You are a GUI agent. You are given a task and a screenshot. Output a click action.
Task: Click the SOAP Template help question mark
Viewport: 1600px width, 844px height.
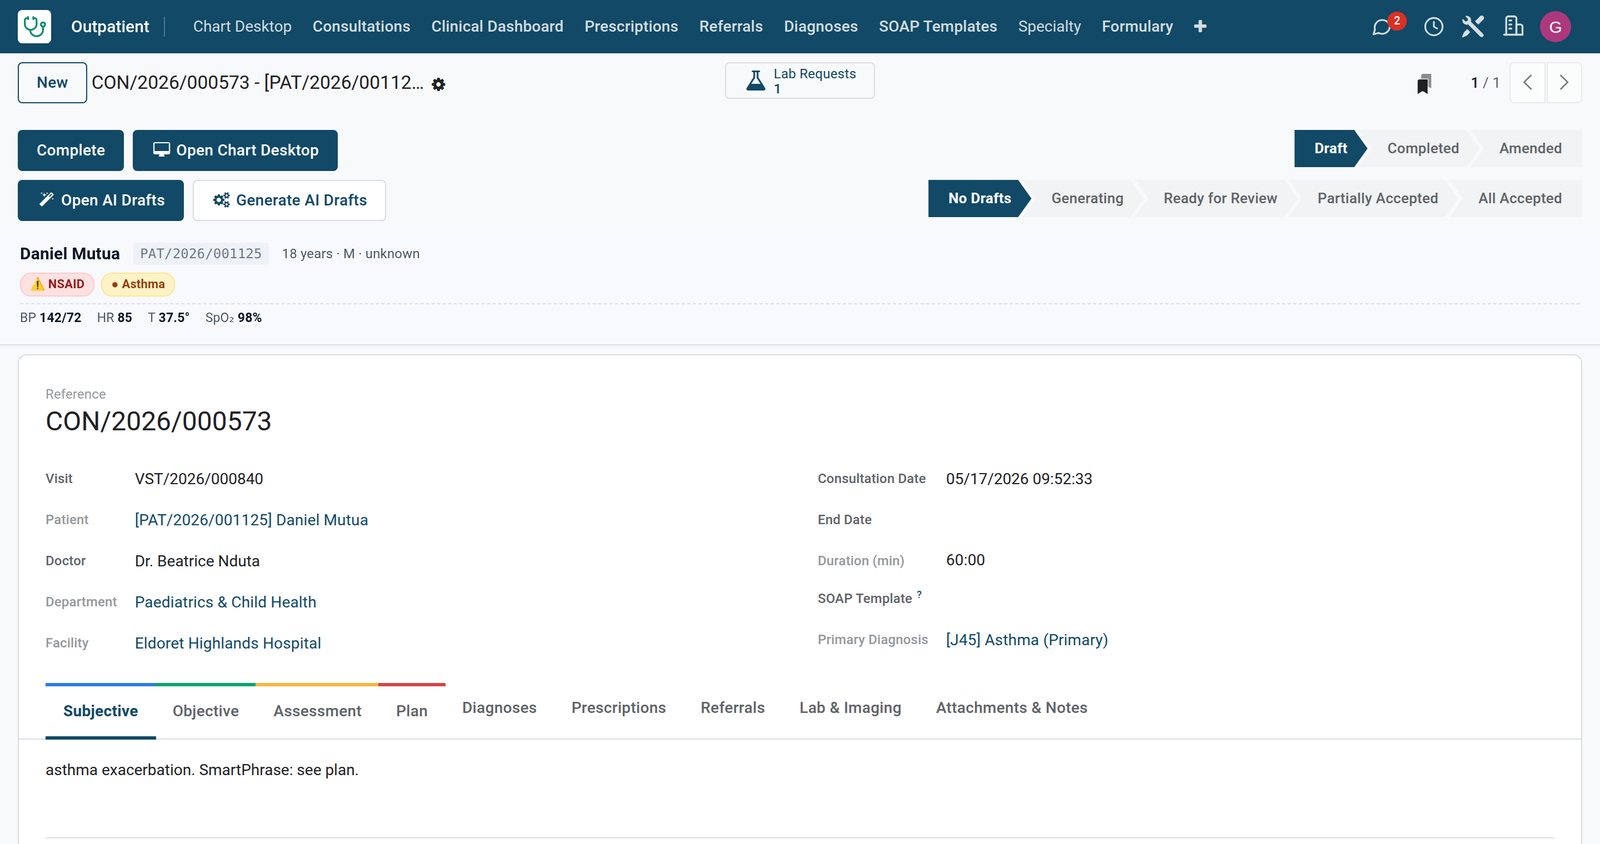[x=919, y=594]
